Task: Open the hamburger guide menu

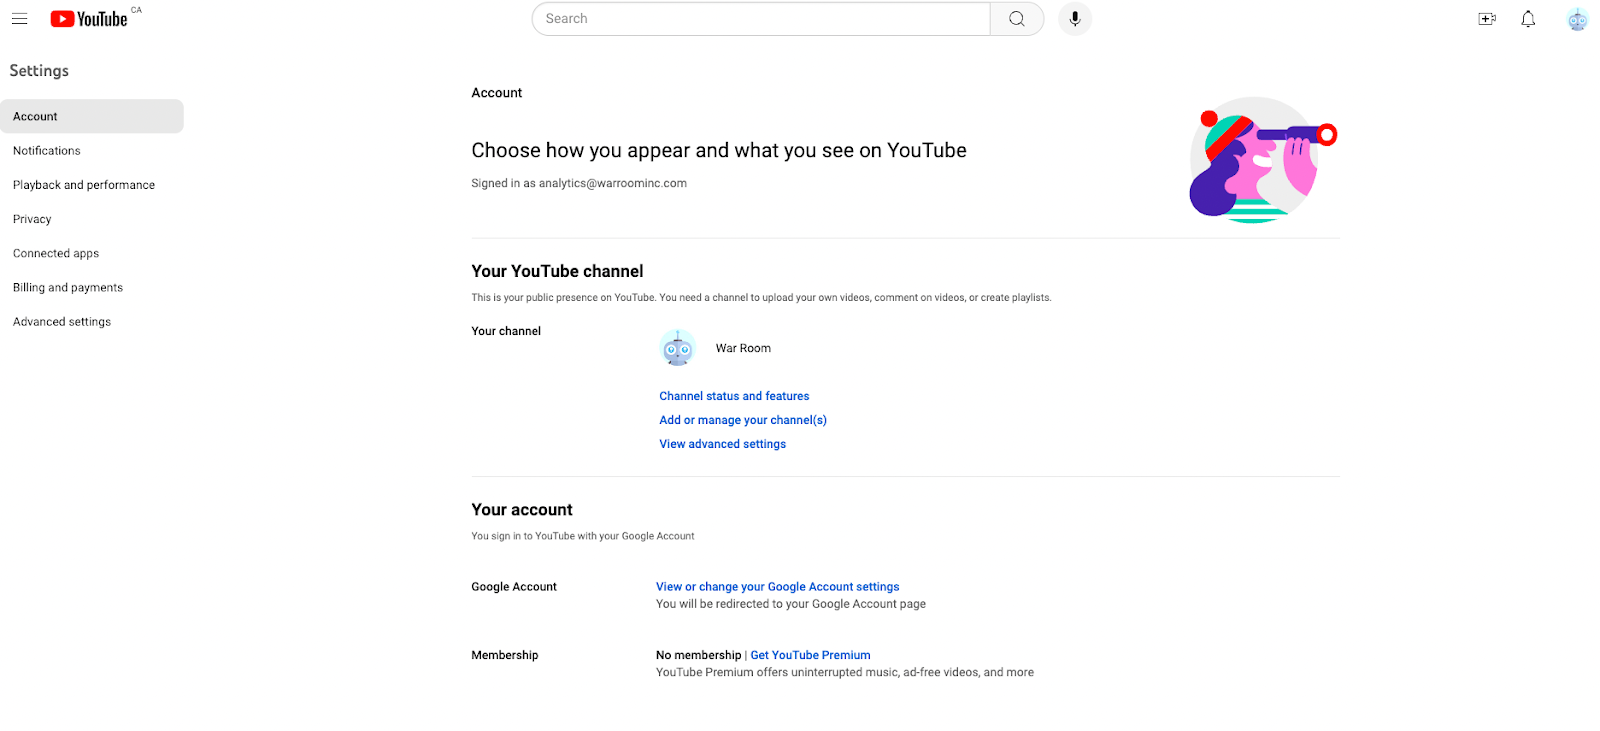Action: click(20, 19)
